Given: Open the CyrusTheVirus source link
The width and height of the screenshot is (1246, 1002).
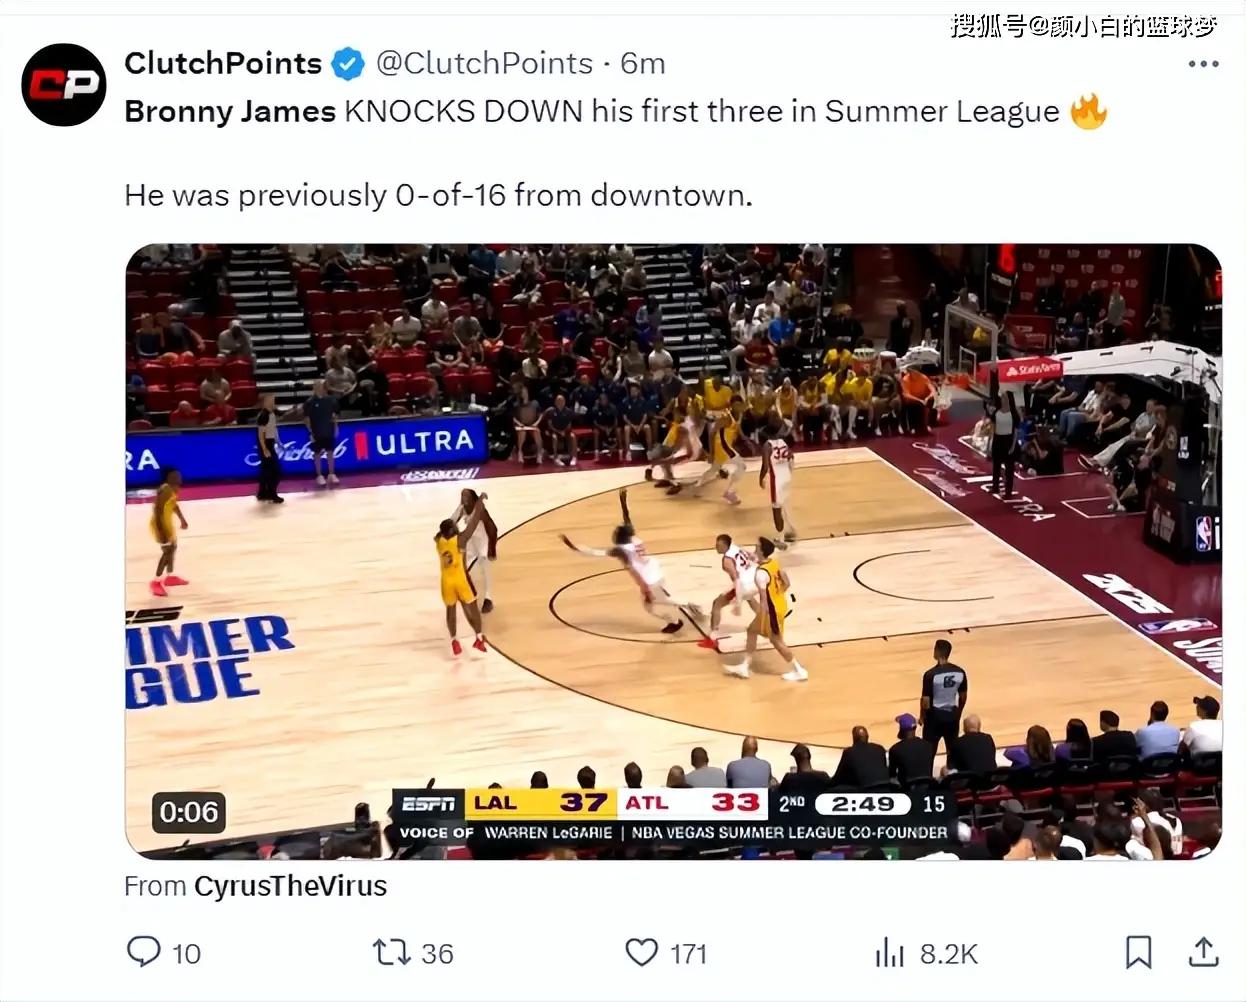Looking at the screenshot, I should point(290,886).
